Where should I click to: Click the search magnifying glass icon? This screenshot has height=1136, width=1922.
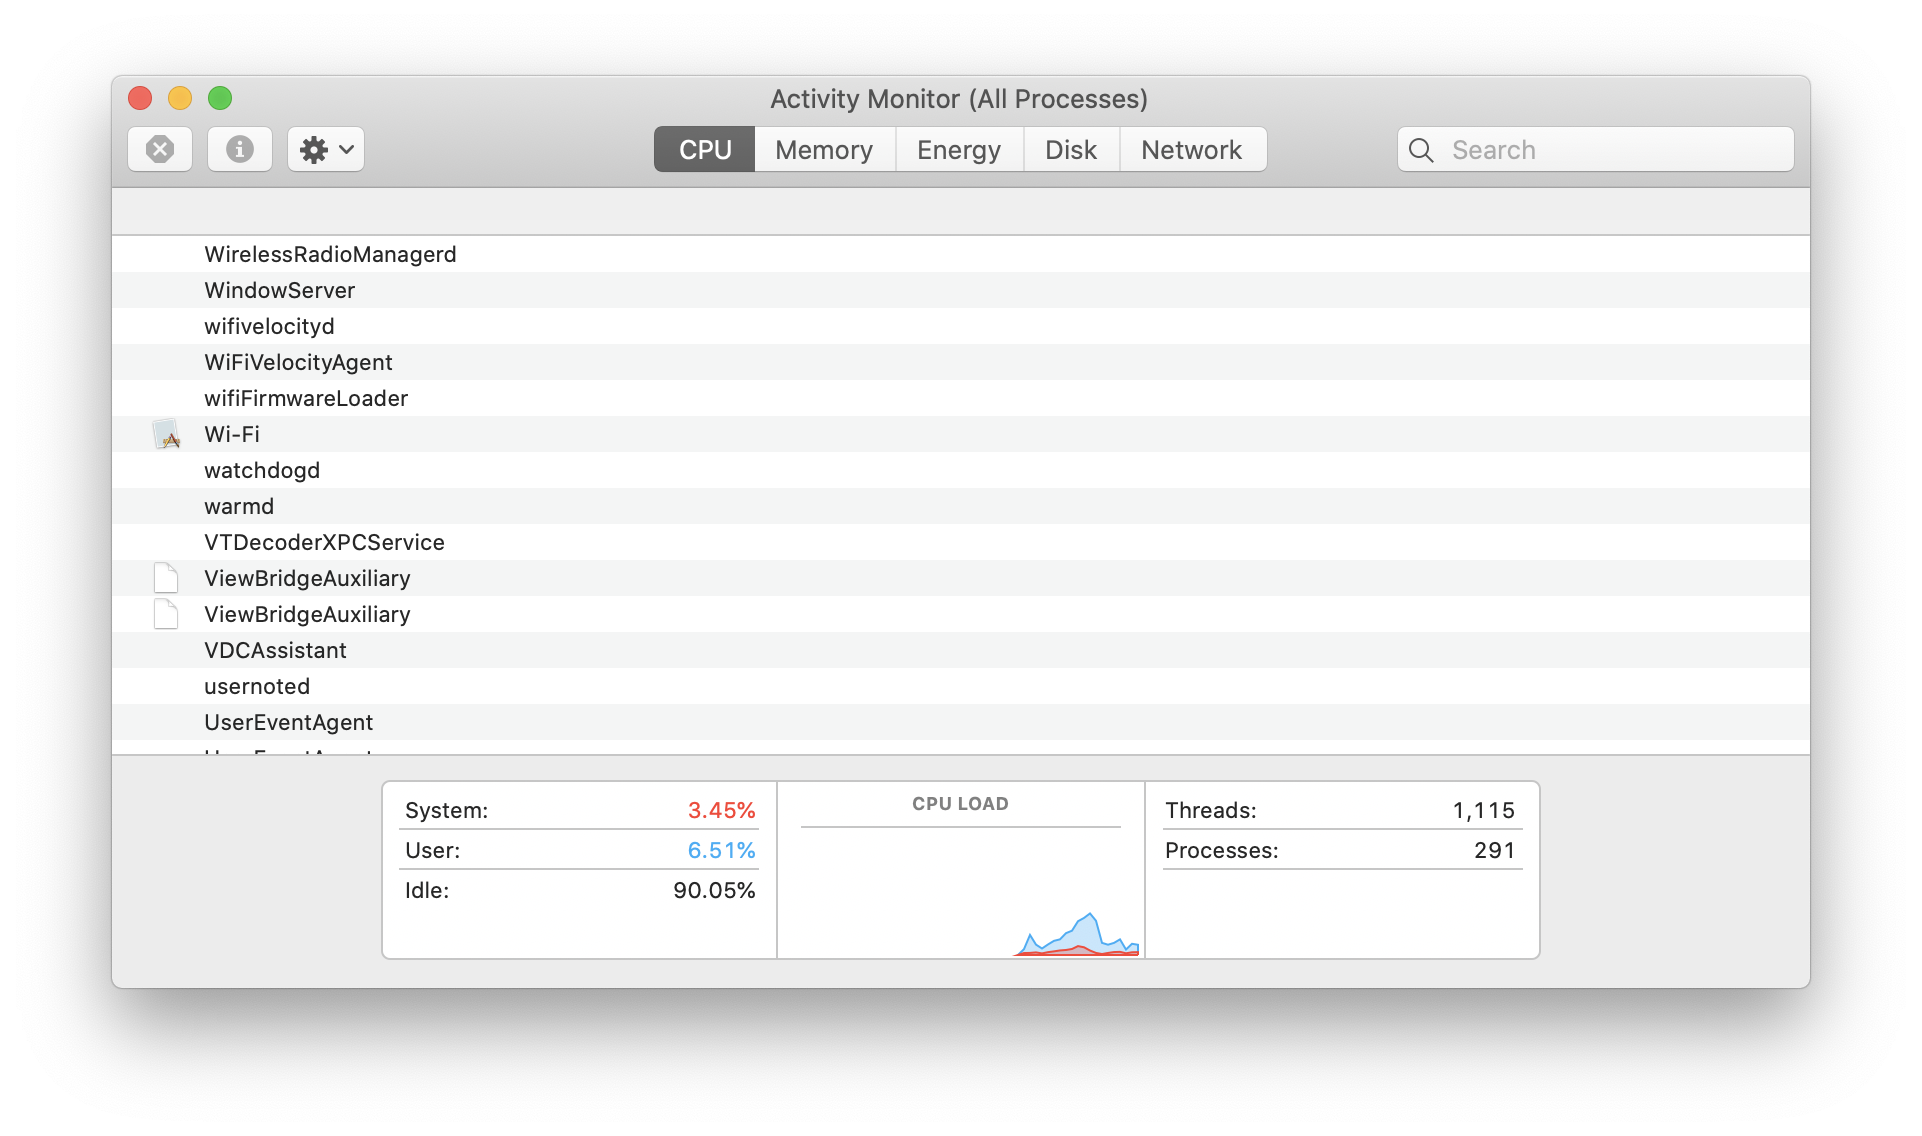pos(1420,150)
